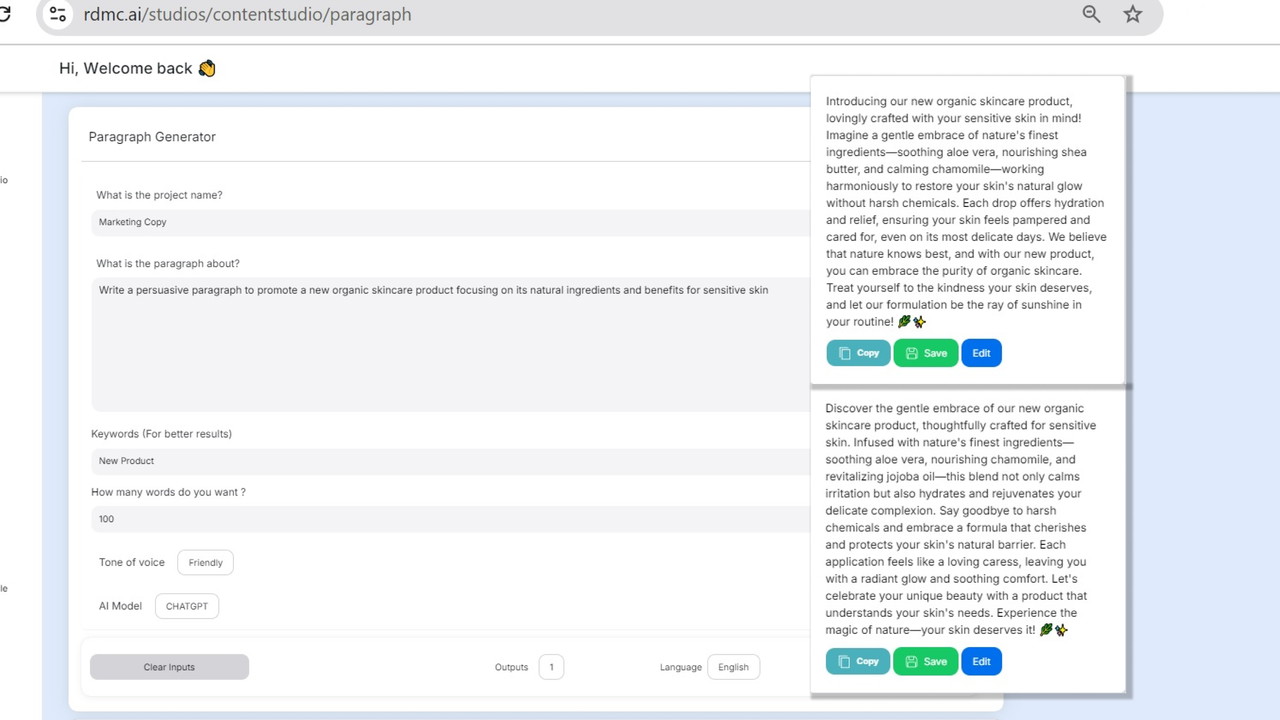Click the browser reload icon
This screenshot has height=720, width=1280.
pyautogui.click(x=4, y=14)
